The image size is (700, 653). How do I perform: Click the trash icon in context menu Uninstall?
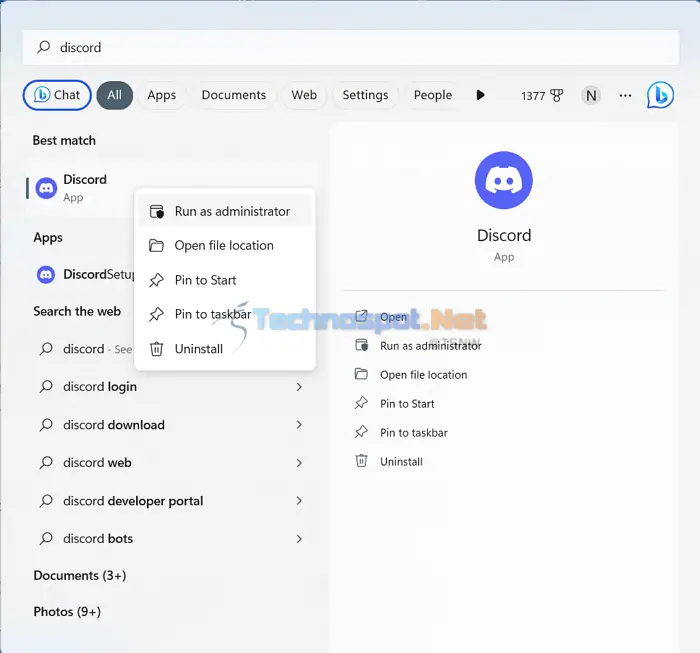[156, 349]
